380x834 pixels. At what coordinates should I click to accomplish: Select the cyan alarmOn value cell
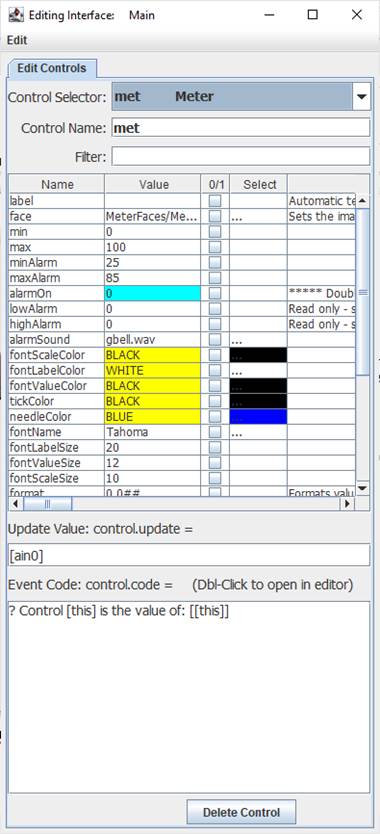(x=153, y=294)
